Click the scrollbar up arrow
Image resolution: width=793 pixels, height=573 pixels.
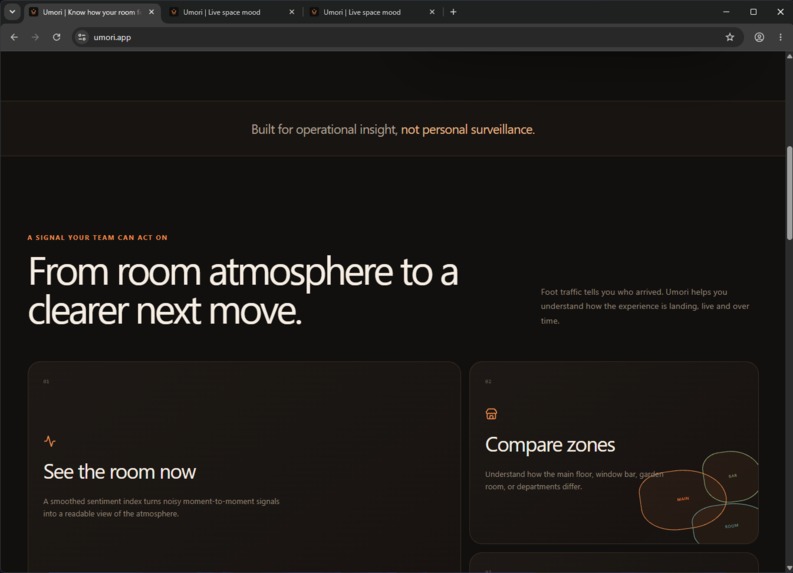click(x=789, y=56)
